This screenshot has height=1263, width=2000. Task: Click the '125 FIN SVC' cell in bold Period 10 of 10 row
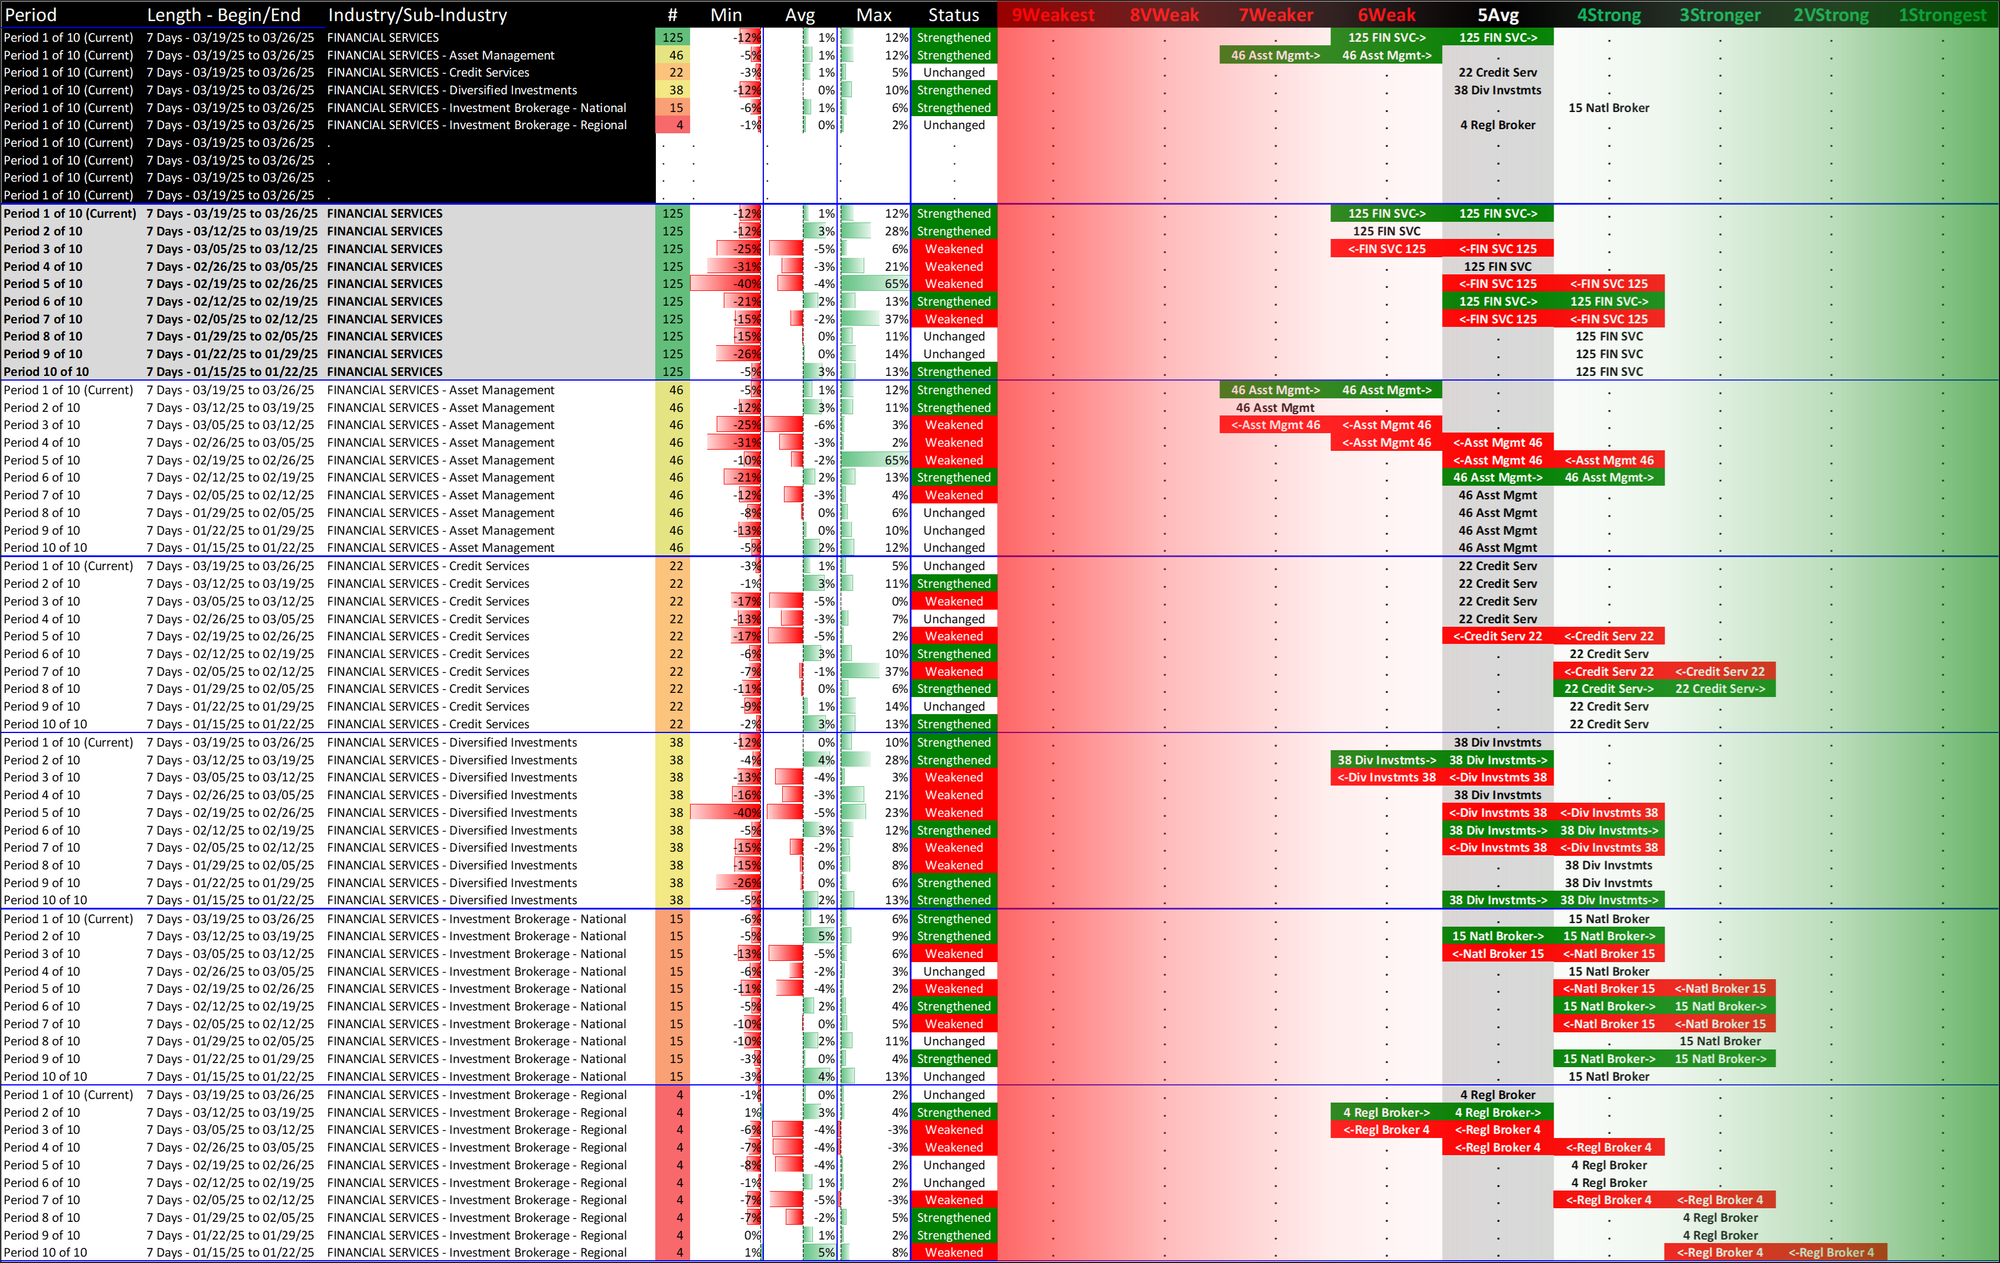1608,371
